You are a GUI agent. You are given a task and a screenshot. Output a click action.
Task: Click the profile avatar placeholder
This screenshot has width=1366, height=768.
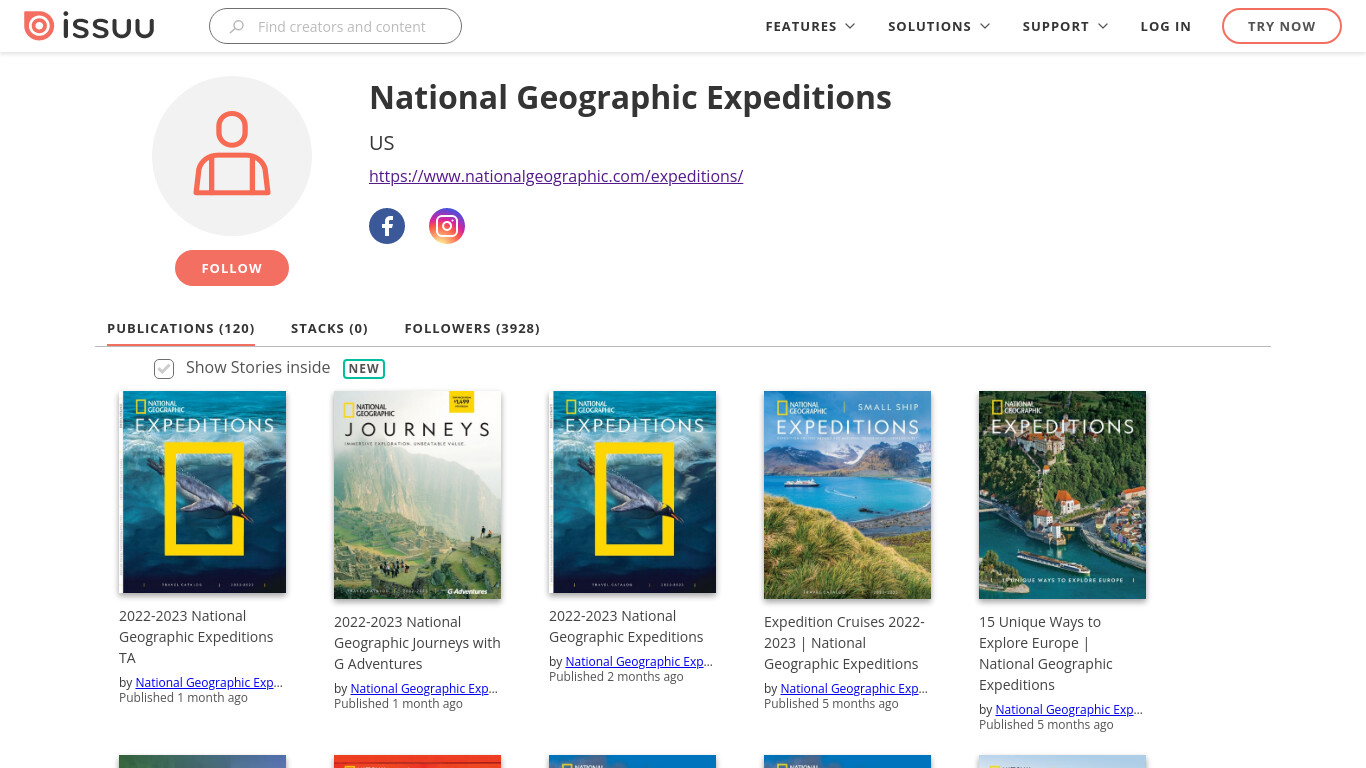[x=232, y=156]
